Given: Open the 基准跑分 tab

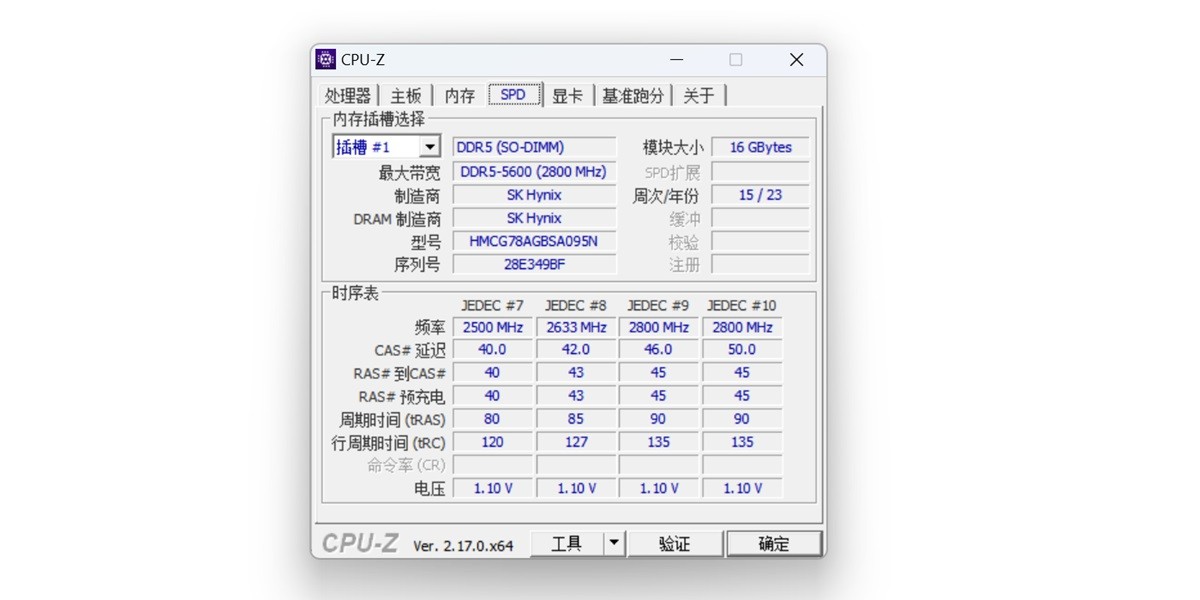Looking at the screenshot, I should tap(633, 93).
